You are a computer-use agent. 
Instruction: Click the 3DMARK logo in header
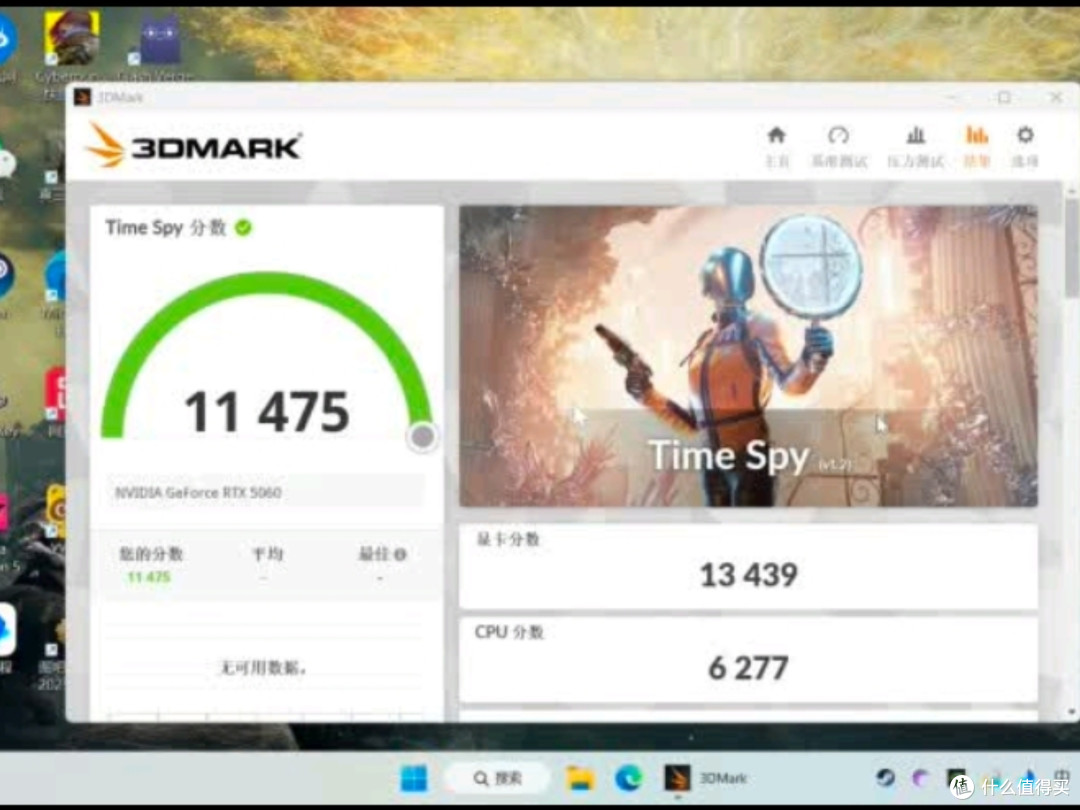pyautogui.click(x=194, y=145)
